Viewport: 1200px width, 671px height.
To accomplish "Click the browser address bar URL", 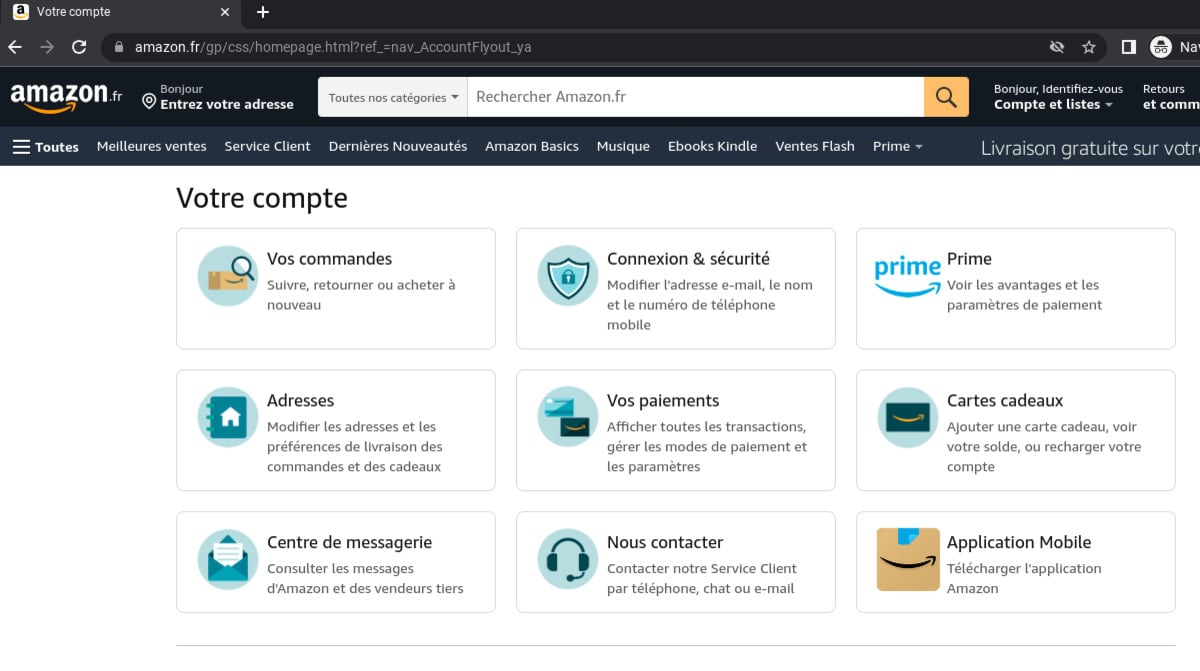I will [332, 47].
